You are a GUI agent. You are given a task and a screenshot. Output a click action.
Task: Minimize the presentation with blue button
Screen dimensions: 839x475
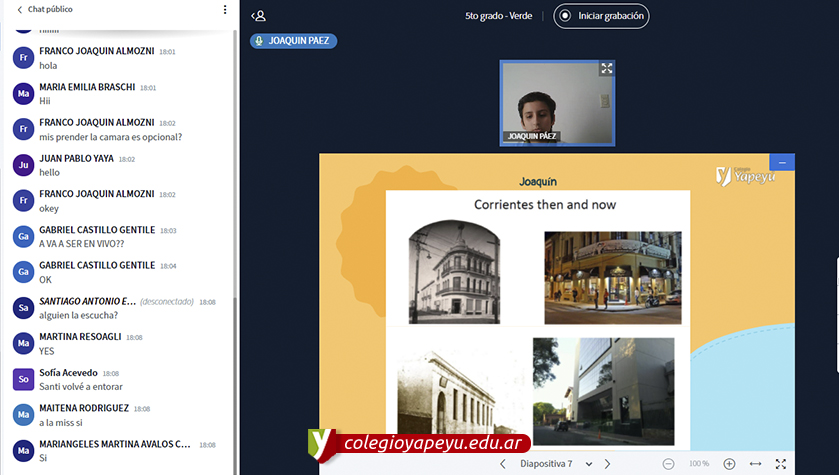[x=782, y=162]
